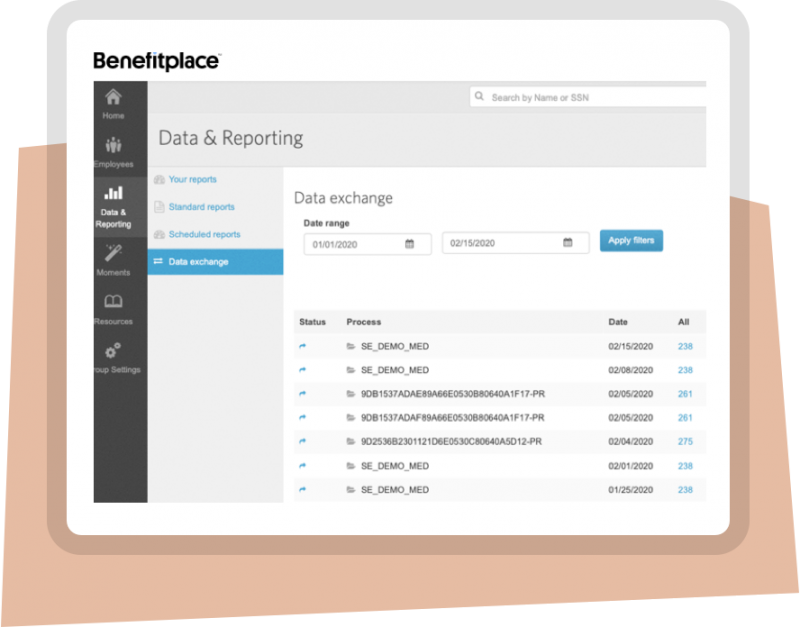Click the folder icon in the 02/08/2020 SE_DEMO_MED row

351,370
